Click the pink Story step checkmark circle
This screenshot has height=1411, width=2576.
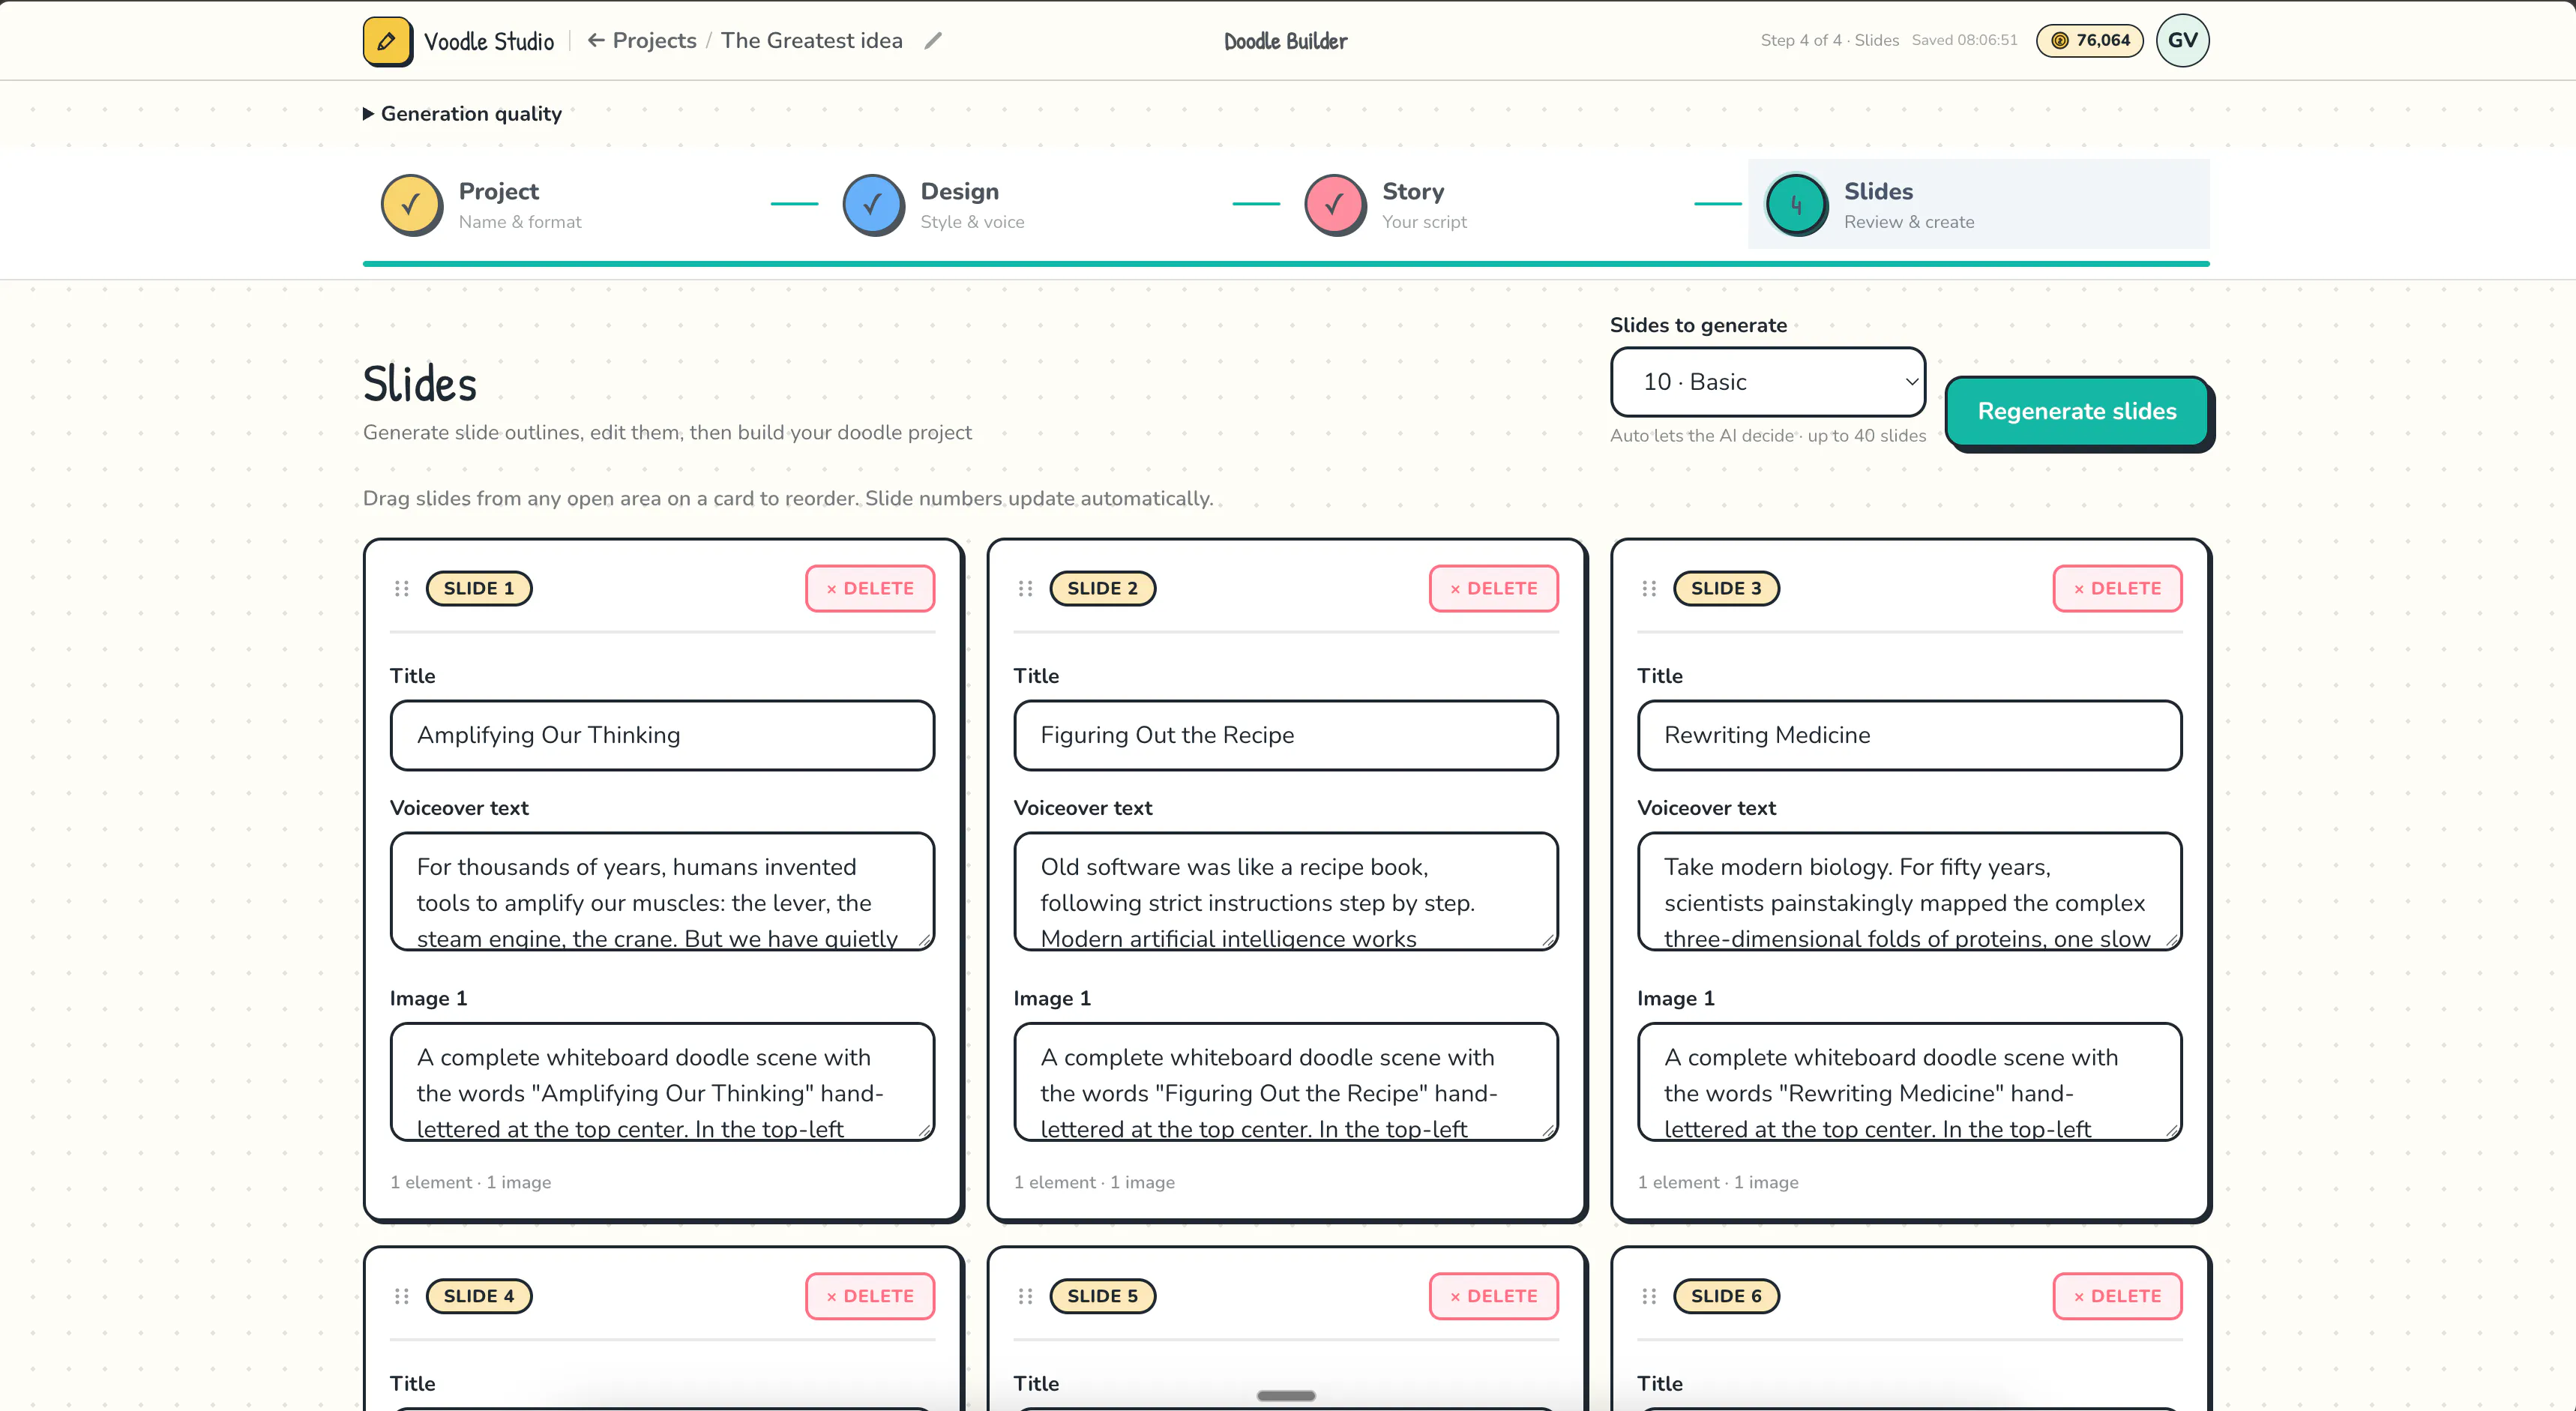1335,205
